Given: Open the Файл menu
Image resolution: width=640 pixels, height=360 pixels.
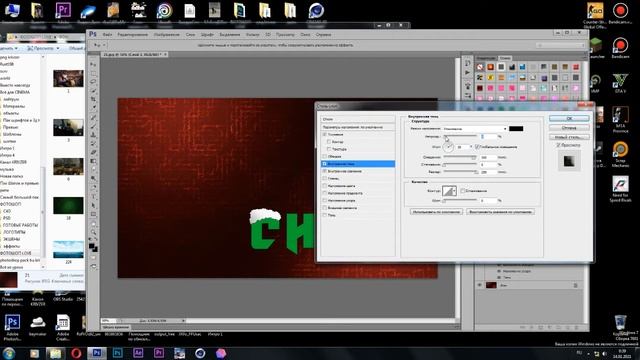Looking at the screenshot, I should [x=107, y=35].
